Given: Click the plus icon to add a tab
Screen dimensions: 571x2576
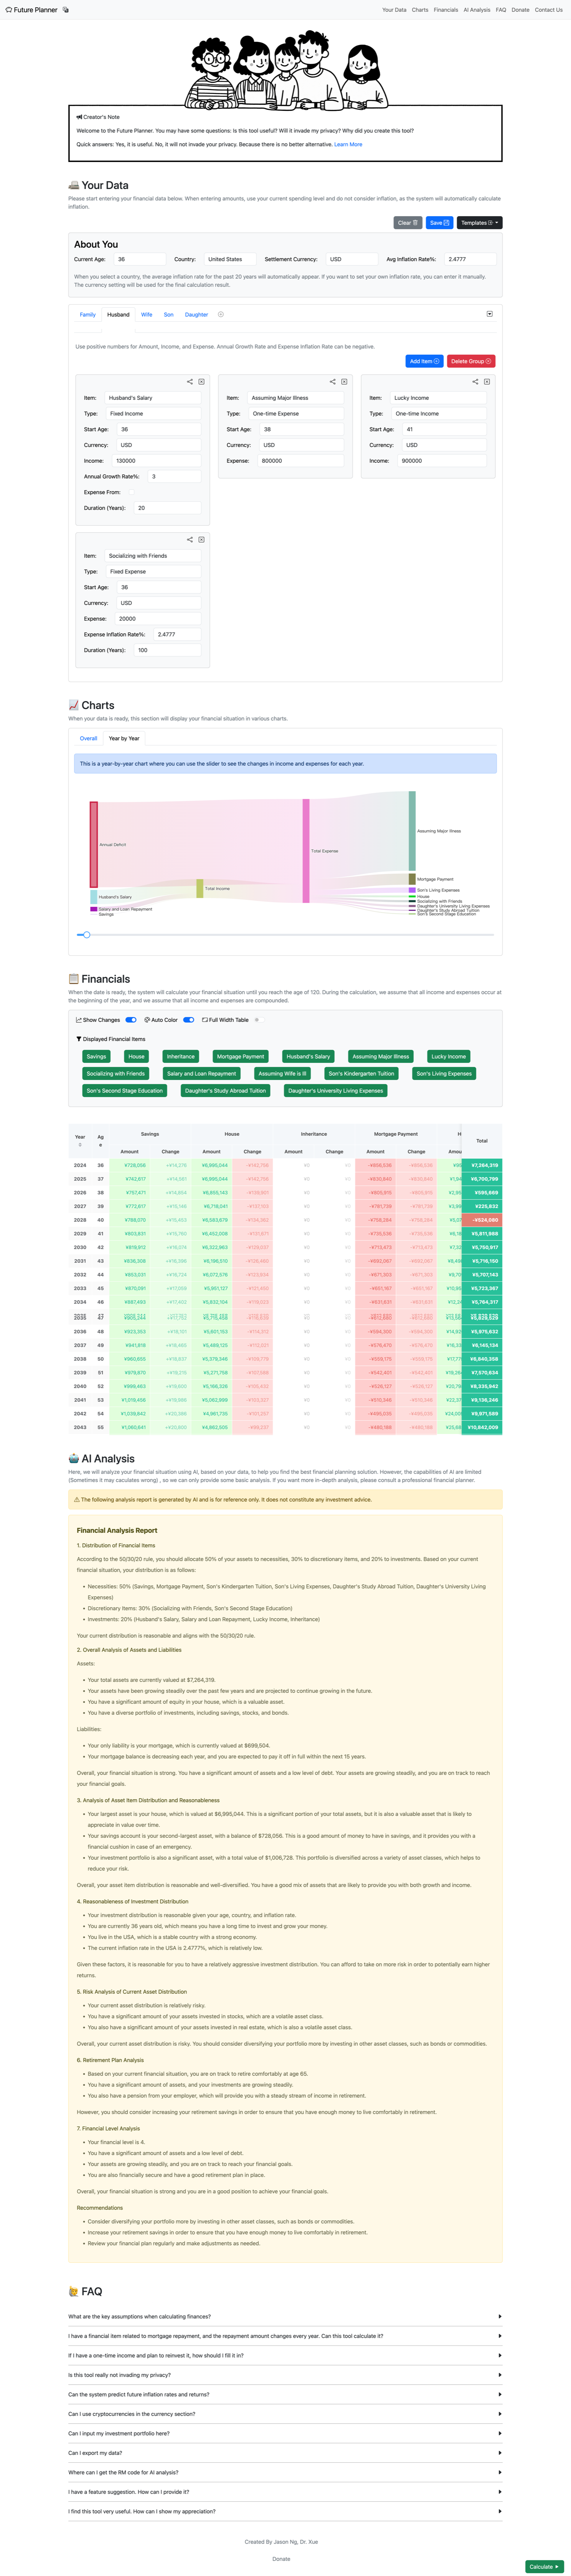Looking at the screenshot, I should pos(221,315).
